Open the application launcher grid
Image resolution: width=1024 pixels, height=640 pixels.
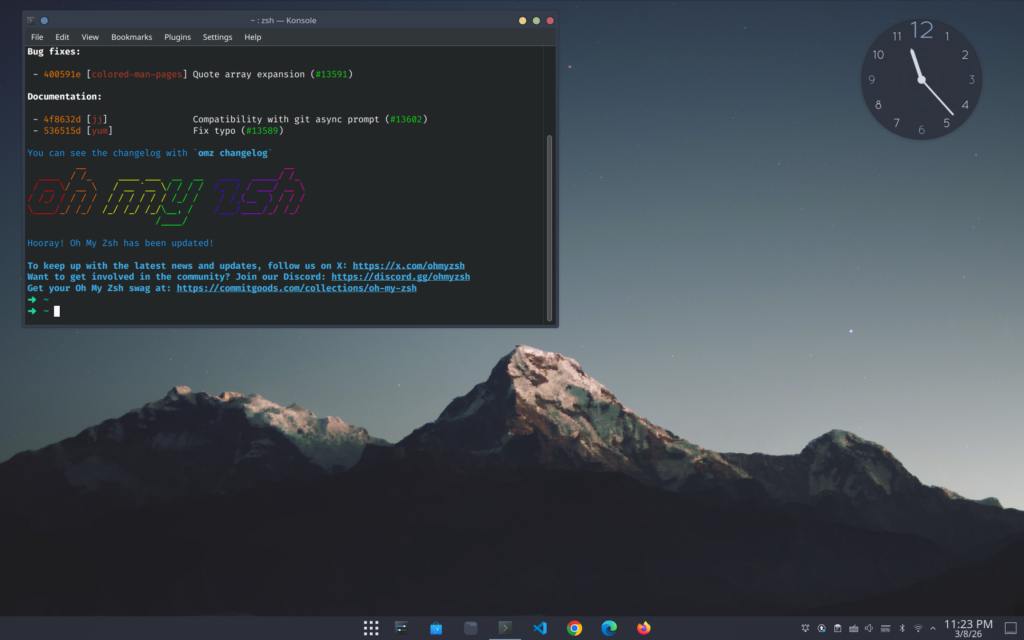point(371,628)
